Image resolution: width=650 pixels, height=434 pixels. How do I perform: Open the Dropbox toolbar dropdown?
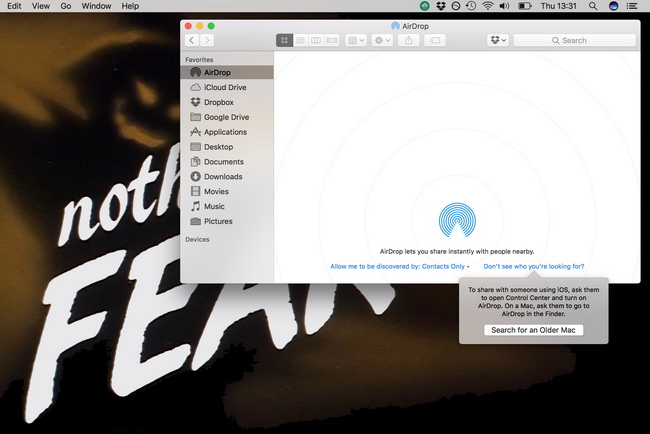(x=498, y=40)
